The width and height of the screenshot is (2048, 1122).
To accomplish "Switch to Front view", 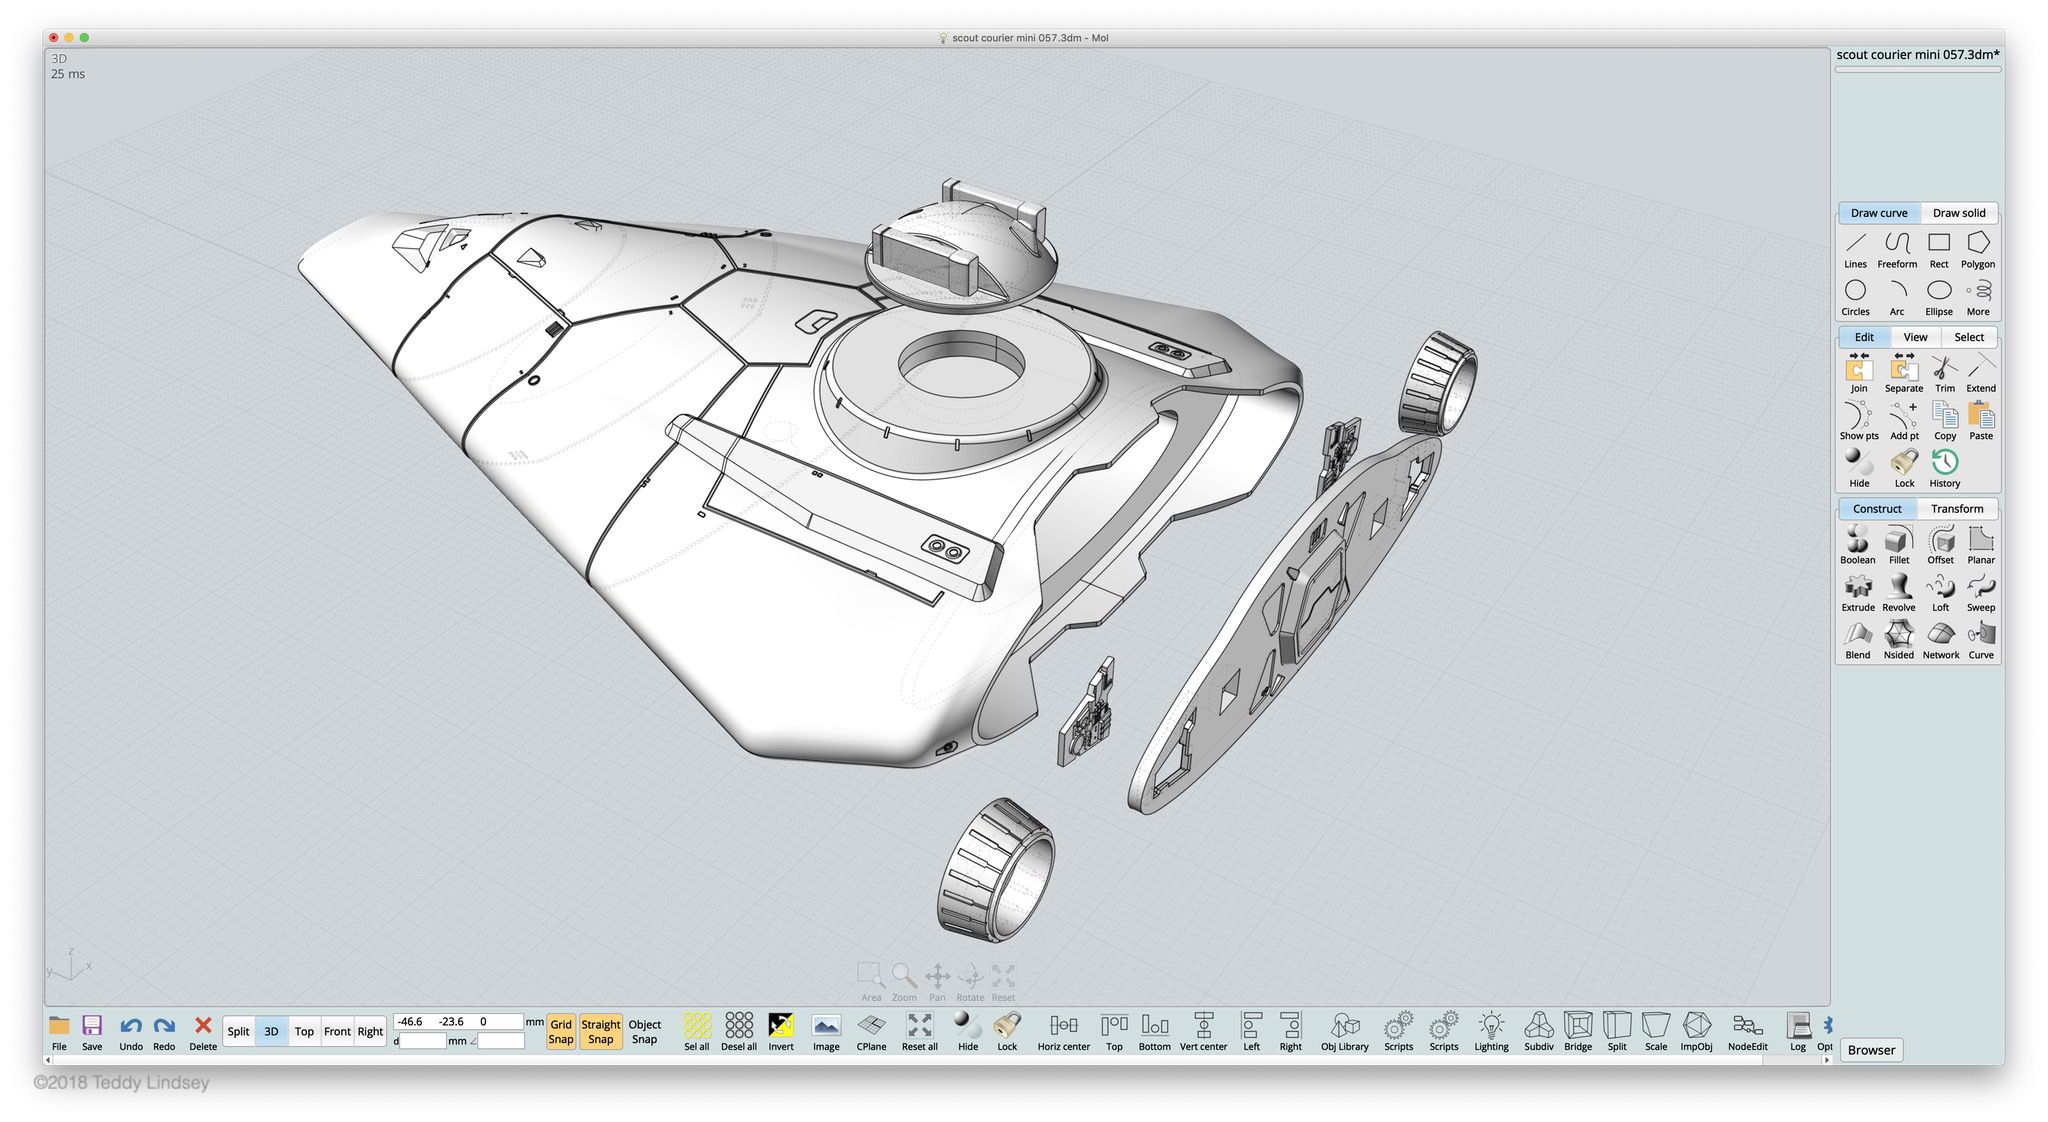I will pyautogui.click(x=337, y=1032).
